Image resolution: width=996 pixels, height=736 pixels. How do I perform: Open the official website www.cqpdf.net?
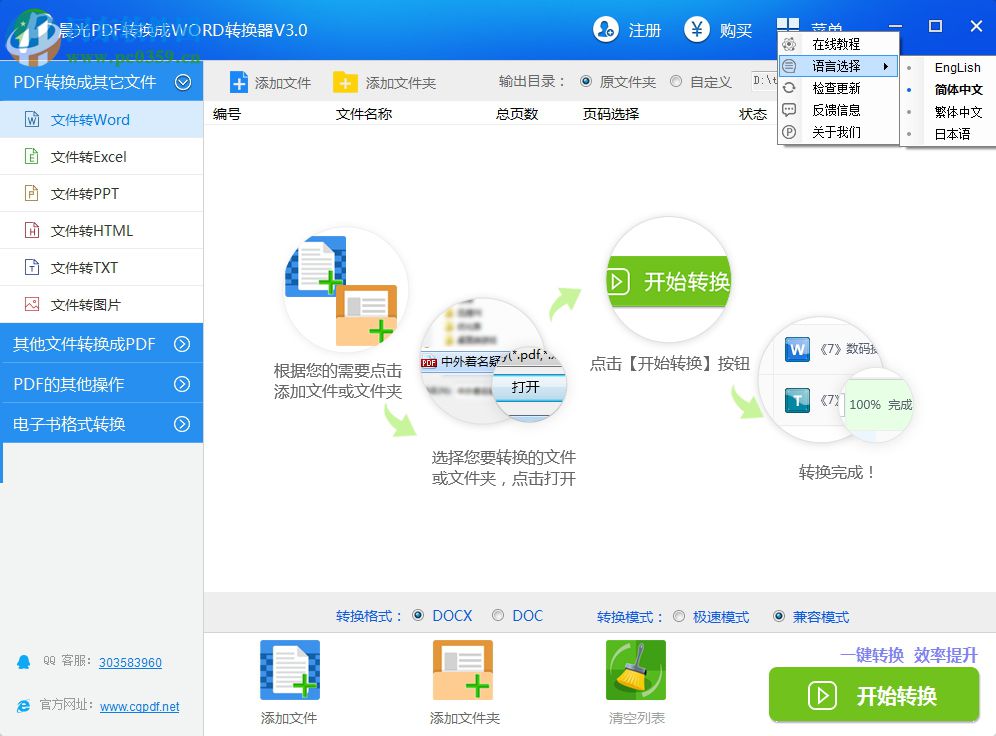tap(140, 707)
